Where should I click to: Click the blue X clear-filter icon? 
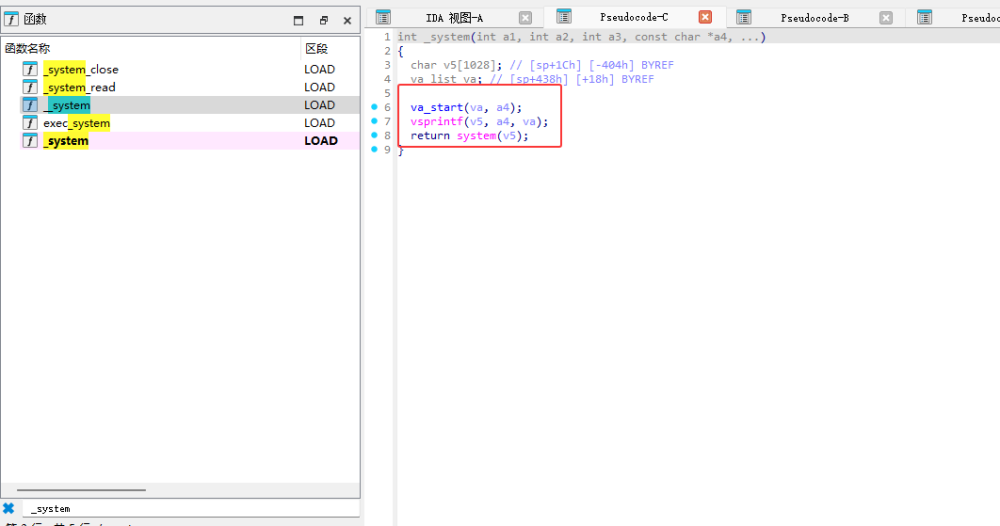9,508
